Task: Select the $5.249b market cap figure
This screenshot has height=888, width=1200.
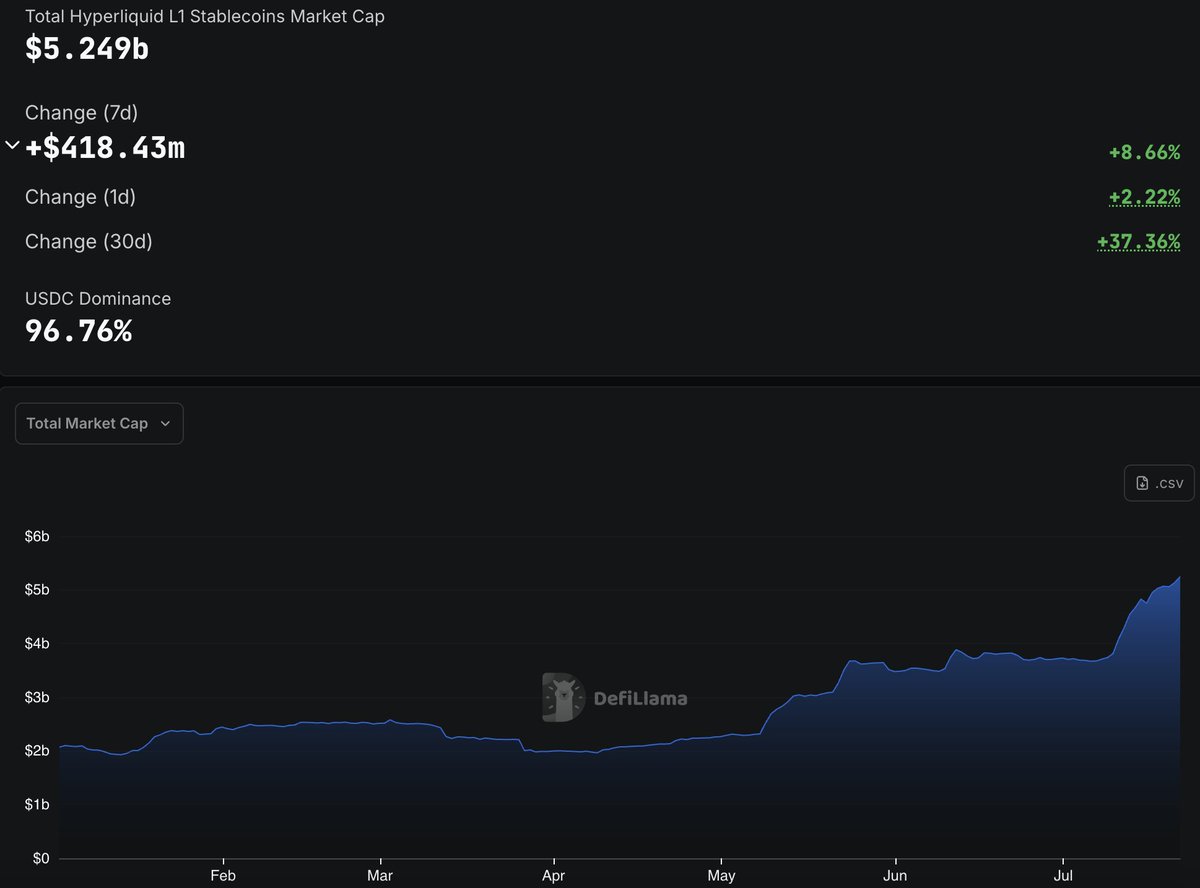Action: [x=87, y=48]
